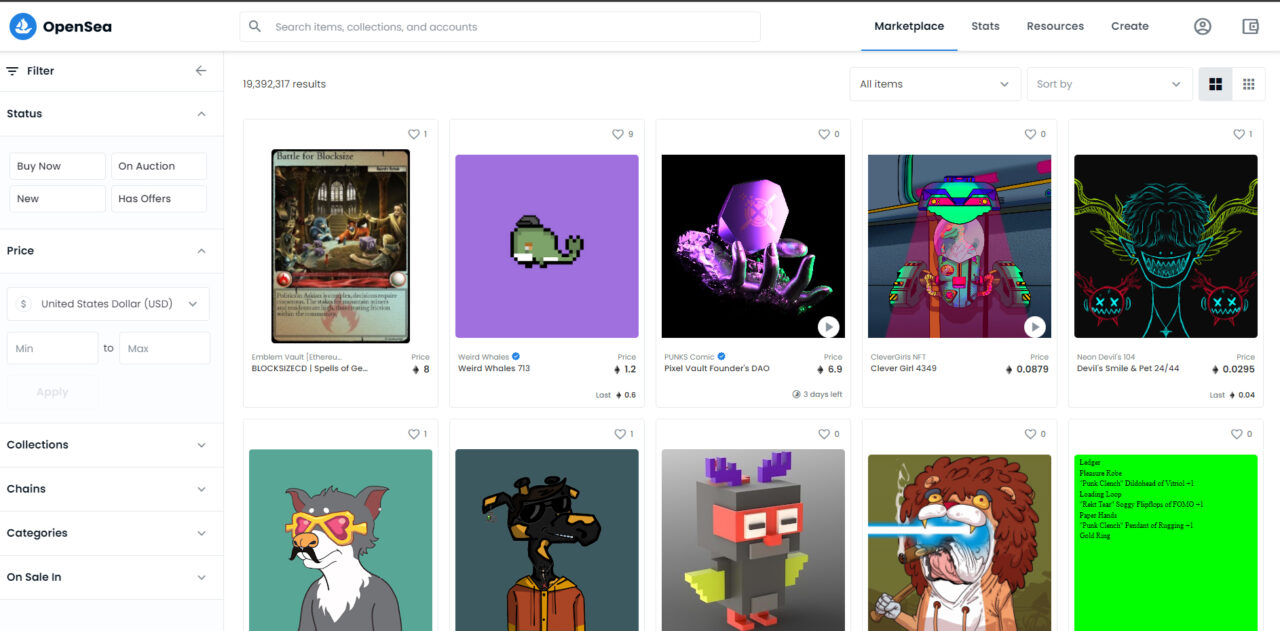
Task: Click the Create link in header
Action: click(x=1129, y=26)
